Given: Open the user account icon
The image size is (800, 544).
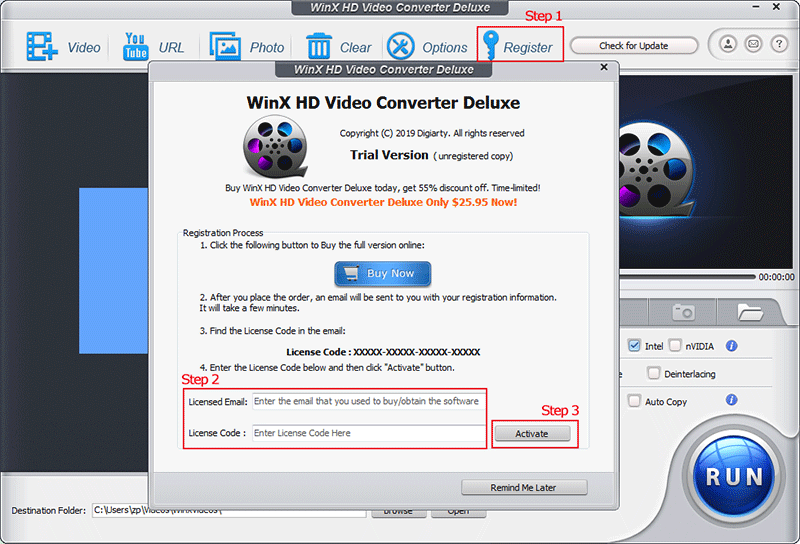Looking at the screenshot, I should [x=728, y=44].
